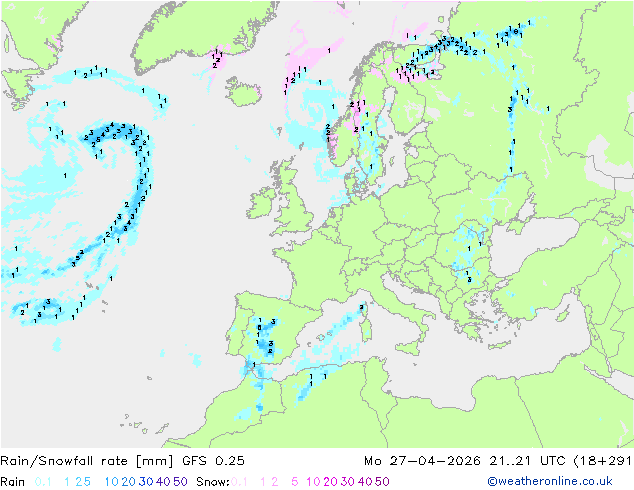The height and width of the screenshot is (490, 634).
Task: Pick the Snow 5 legend color value
Action: (x=295, y=482)
